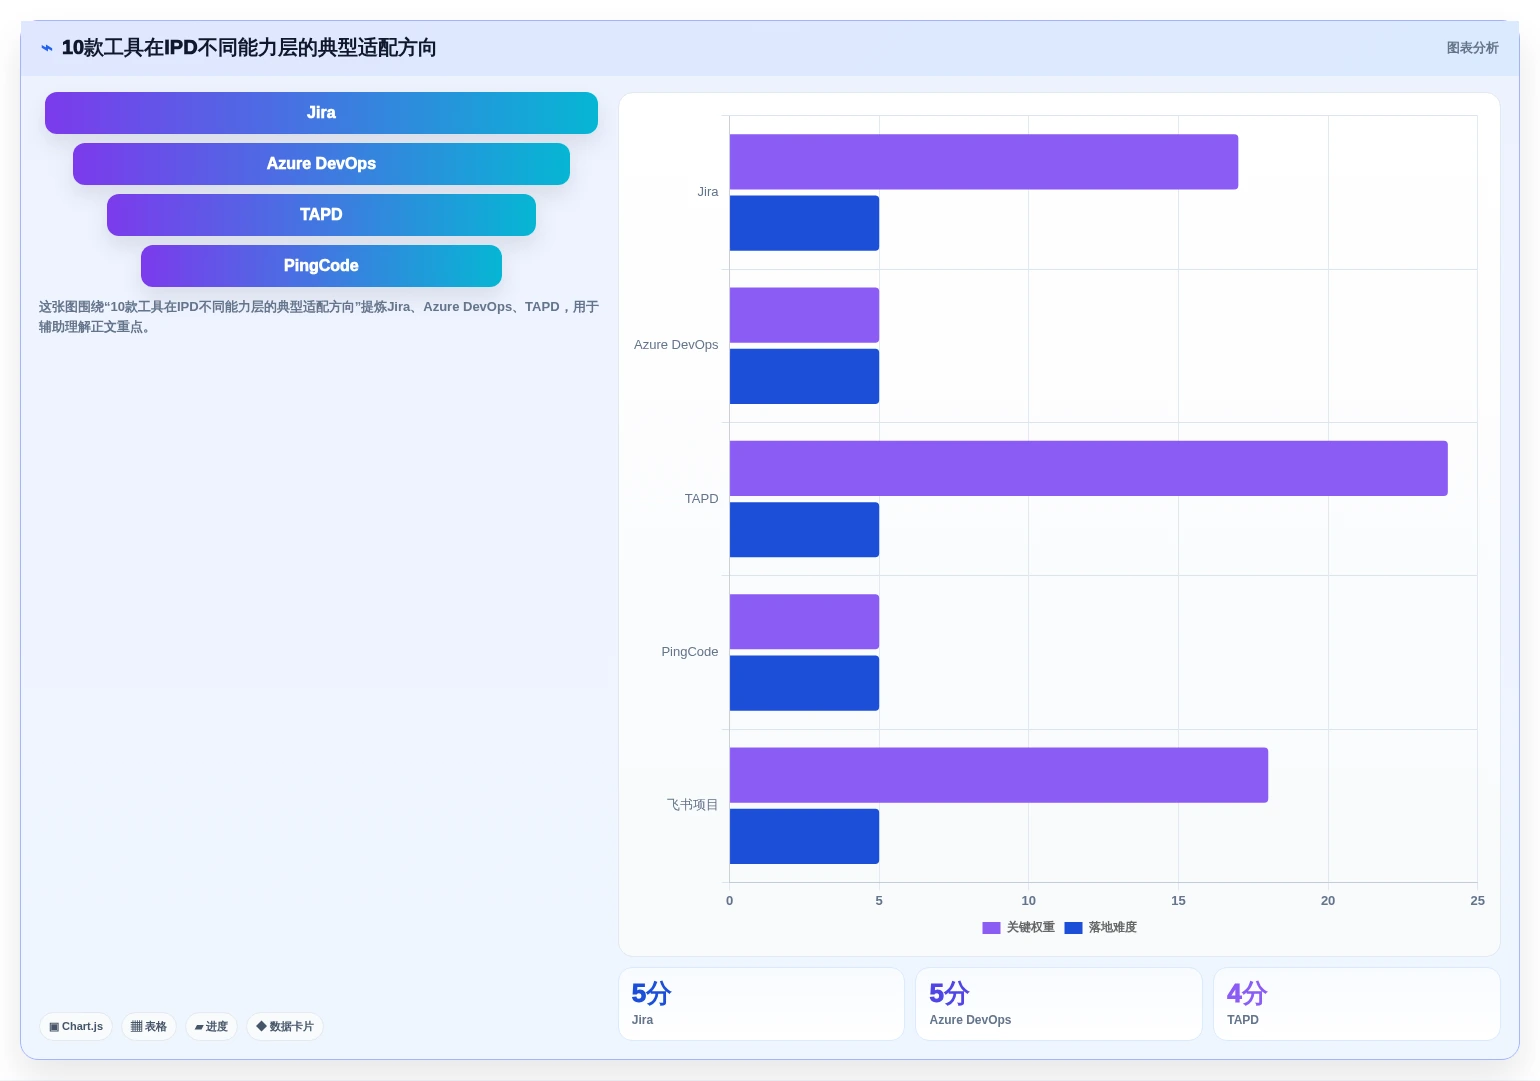This screenshot has width=1540, height=1081.
Task: Click Azure DevOps blue bar in chart
Action: 804,376
